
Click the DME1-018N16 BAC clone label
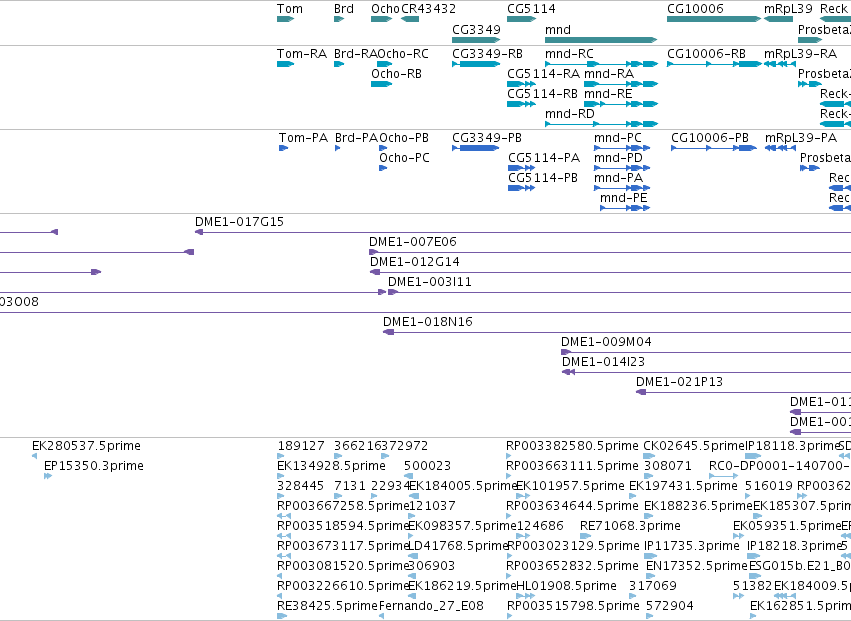(x=428, y=322)
